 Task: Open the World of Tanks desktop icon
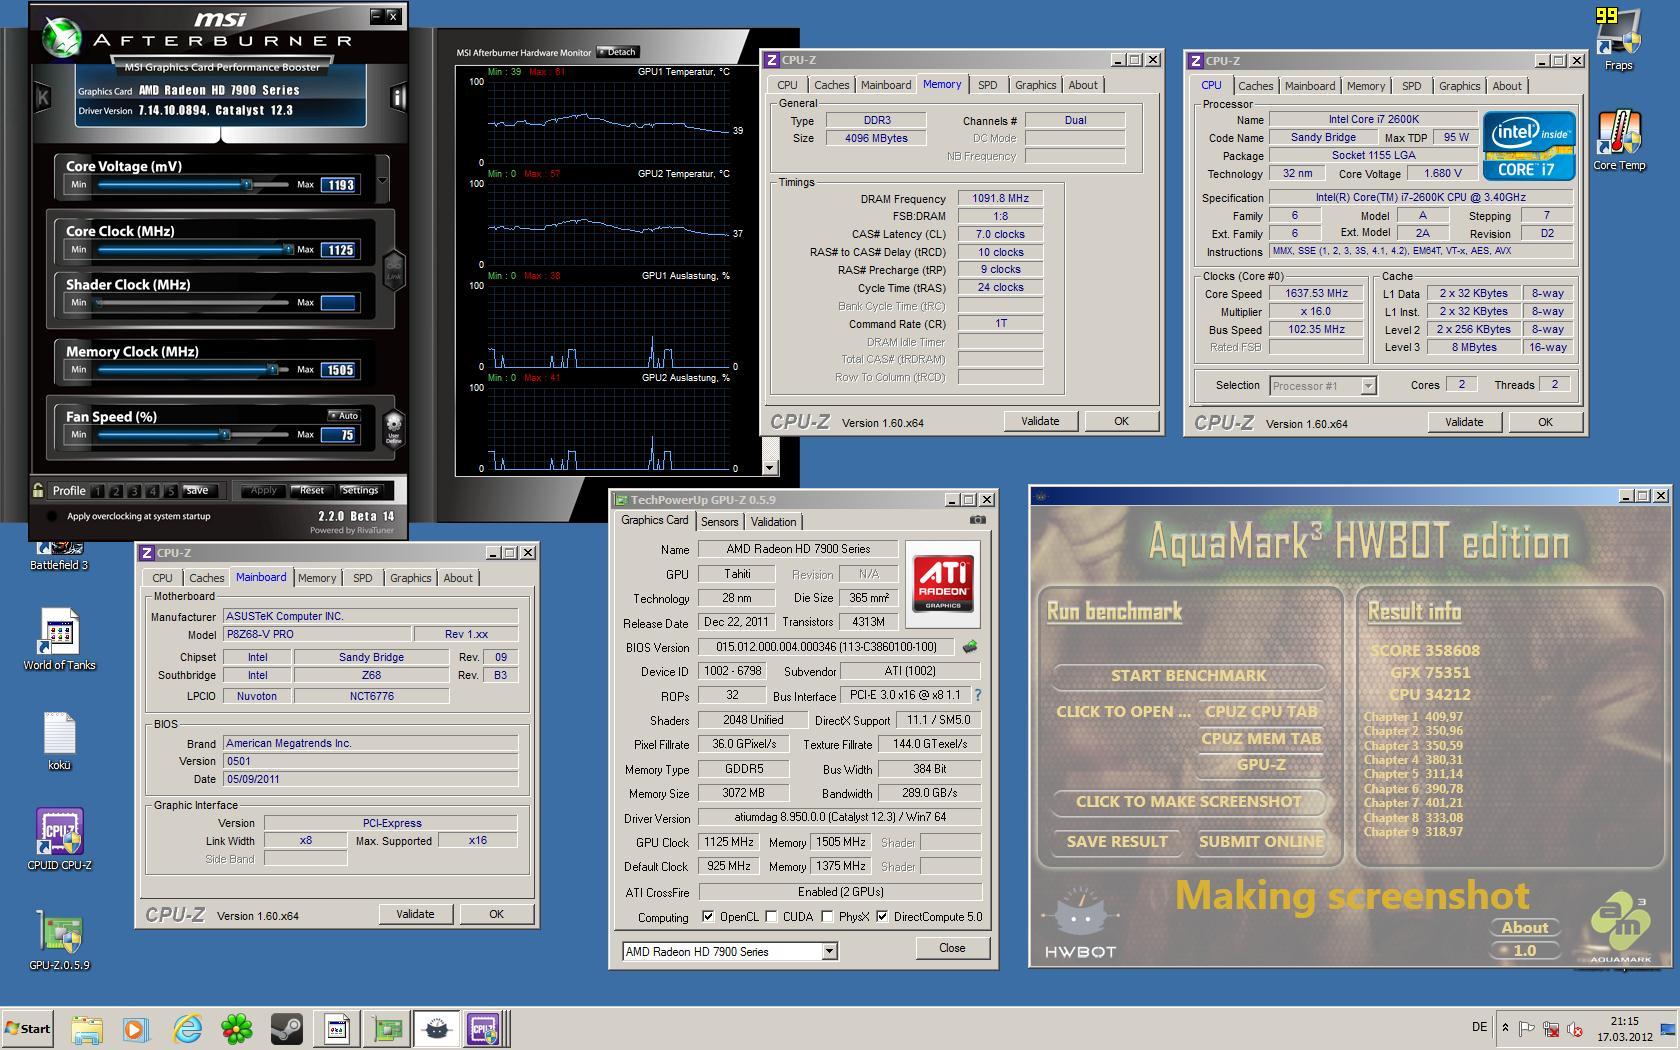60,640
